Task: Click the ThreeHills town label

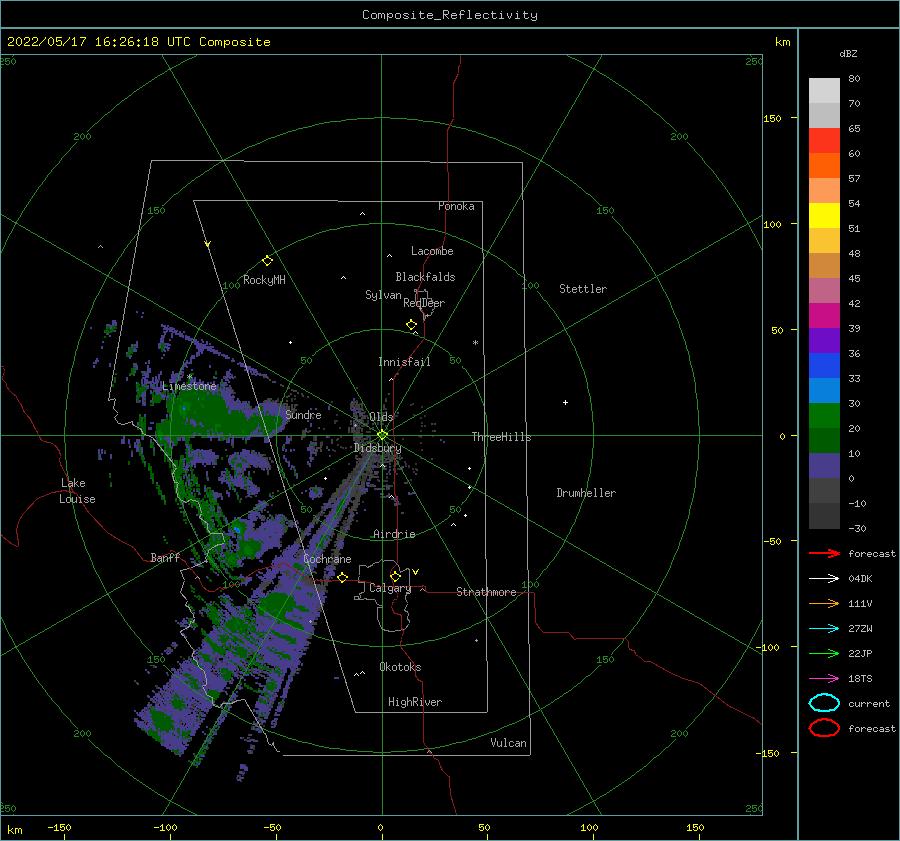Action: click(502, 437)
